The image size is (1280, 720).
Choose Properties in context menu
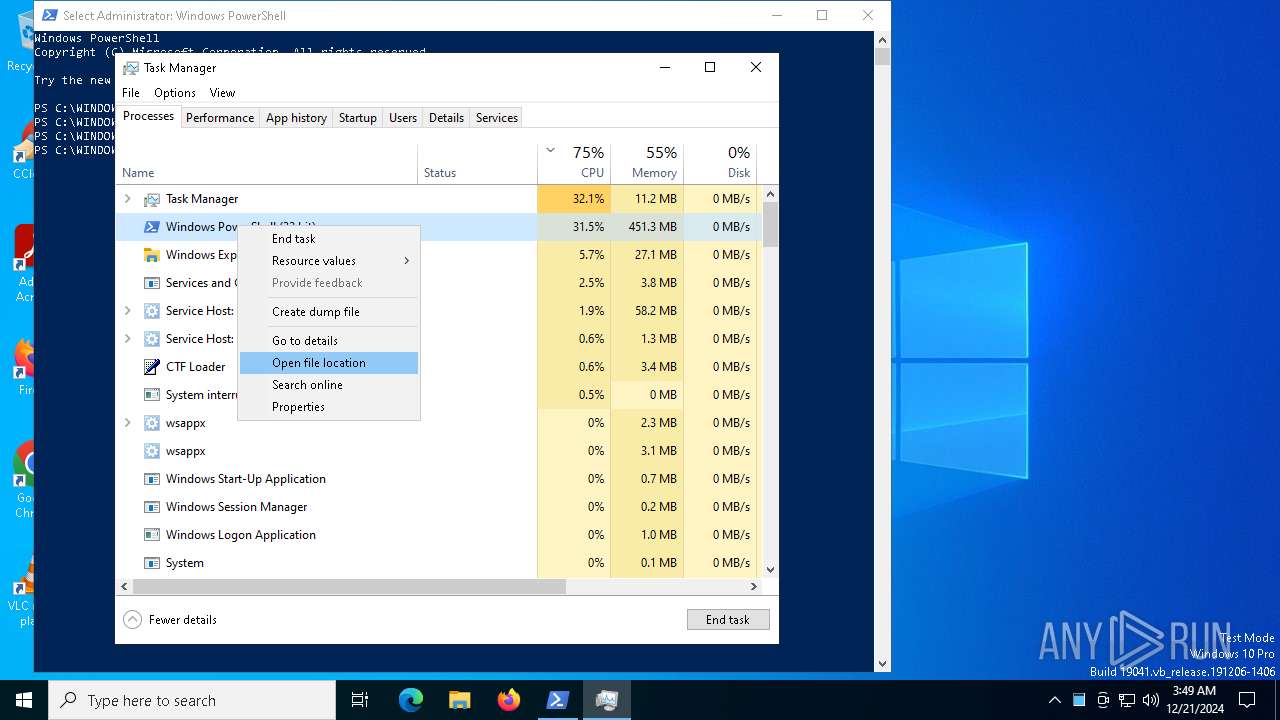[x=329, y=407]
